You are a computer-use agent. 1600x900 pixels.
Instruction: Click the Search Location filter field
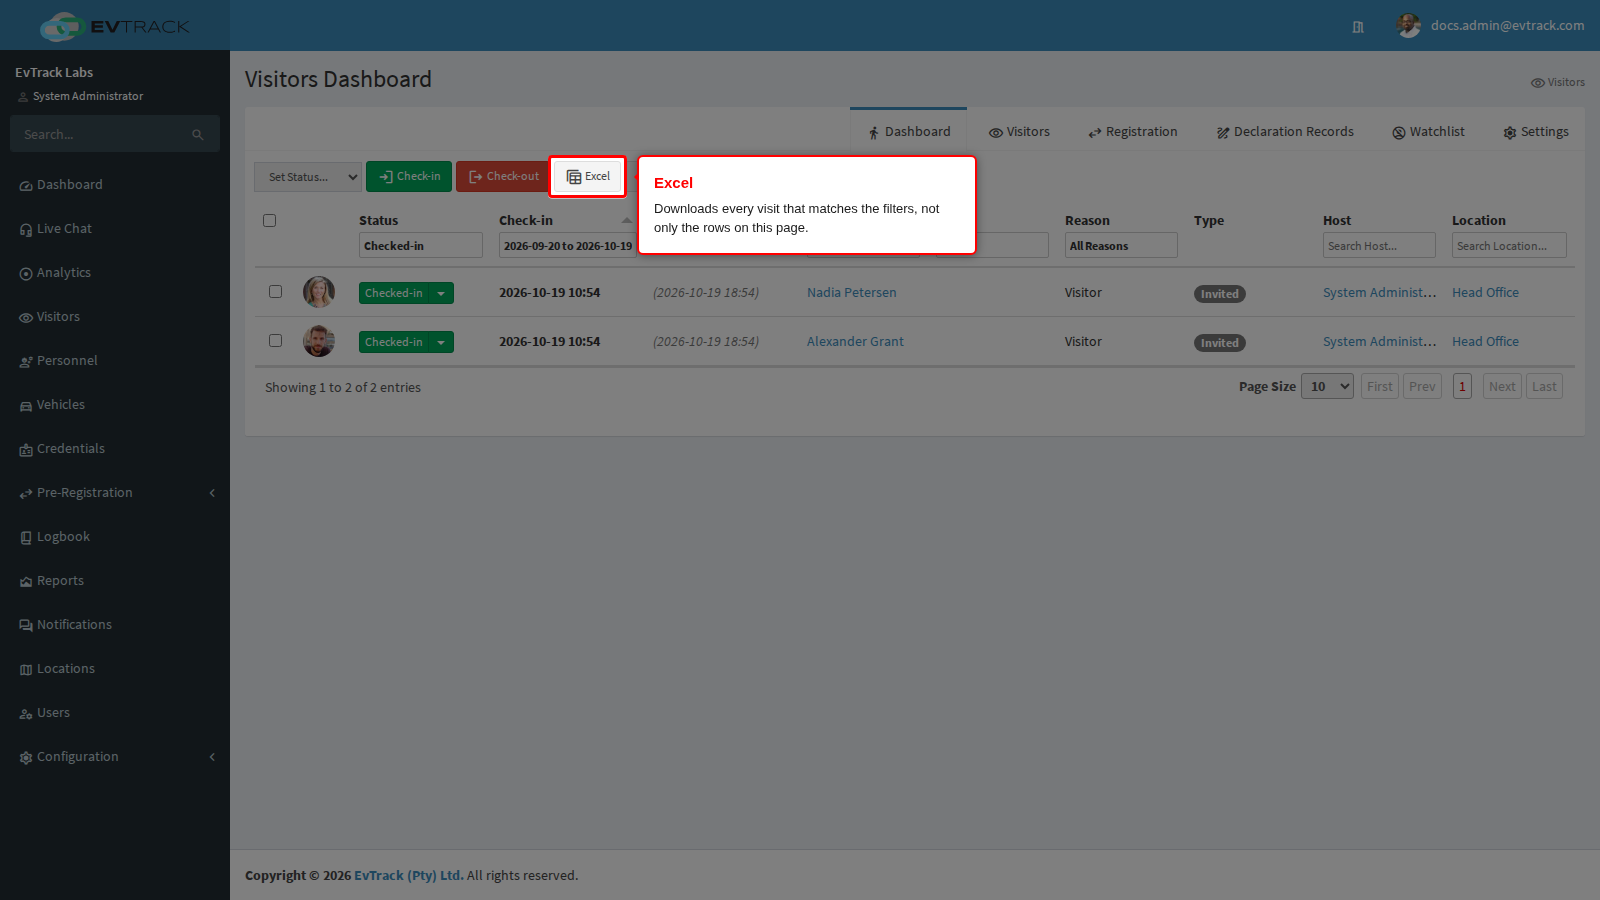1509,246
